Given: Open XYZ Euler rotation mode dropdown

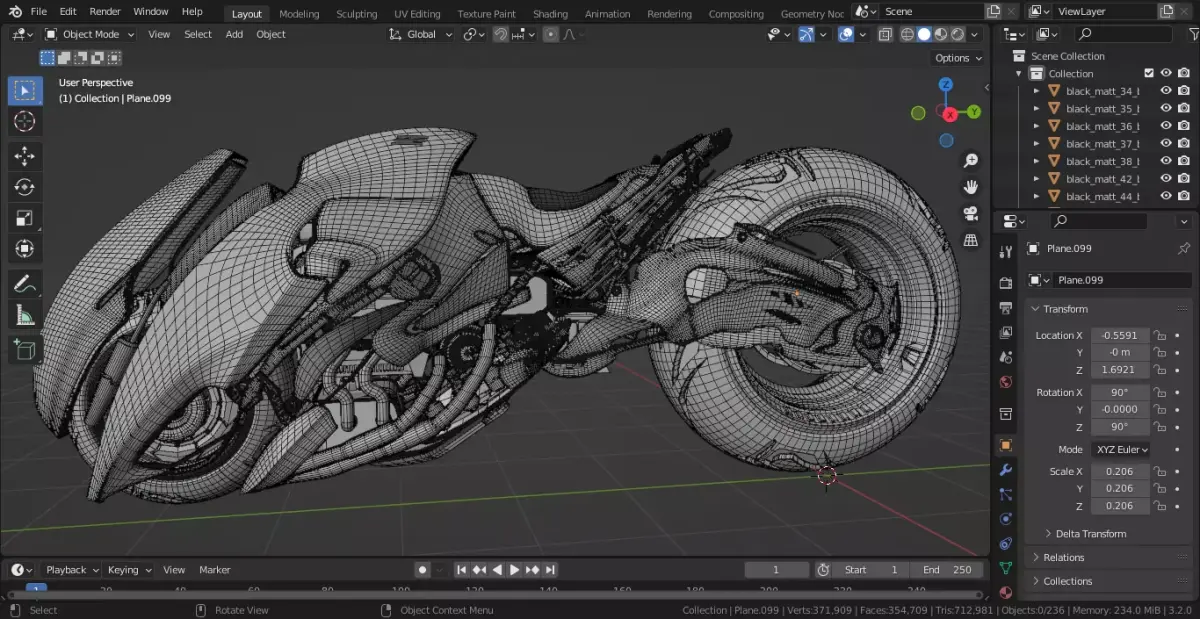Looking at the screenshot, I should click(x=1120, y=450).
